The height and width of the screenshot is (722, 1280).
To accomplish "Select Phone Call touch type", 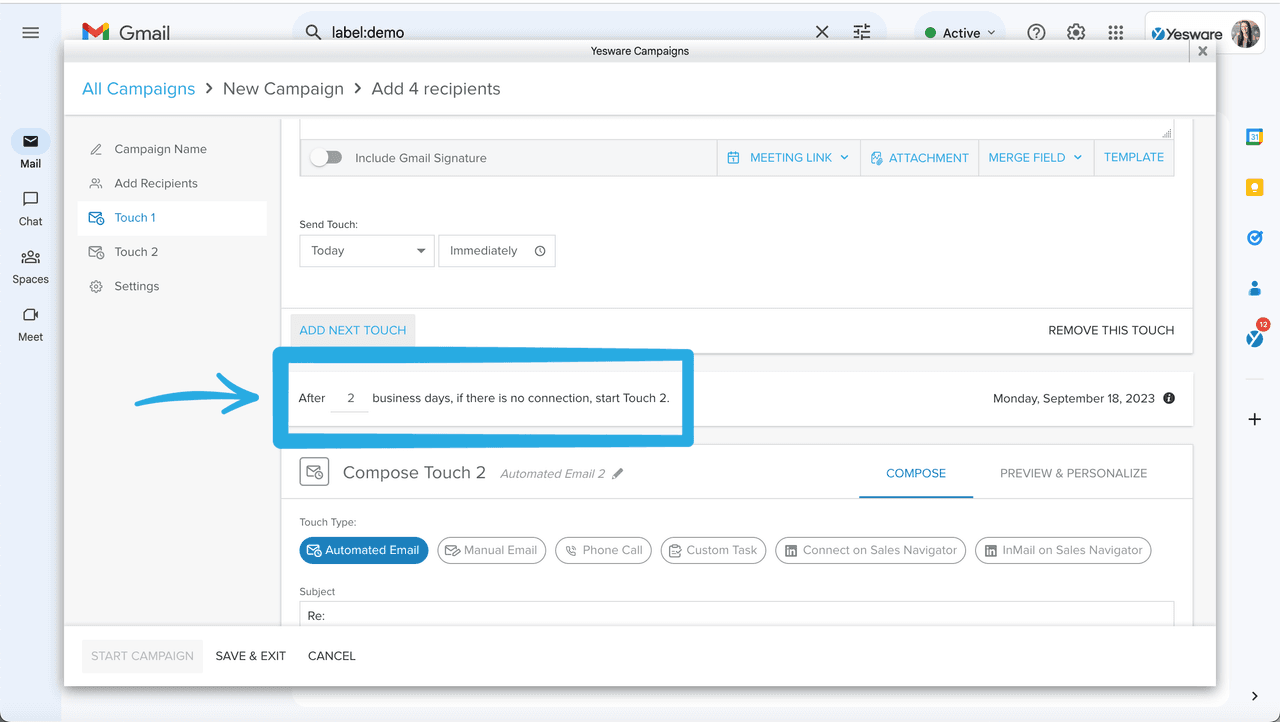I will click(603, 550).
